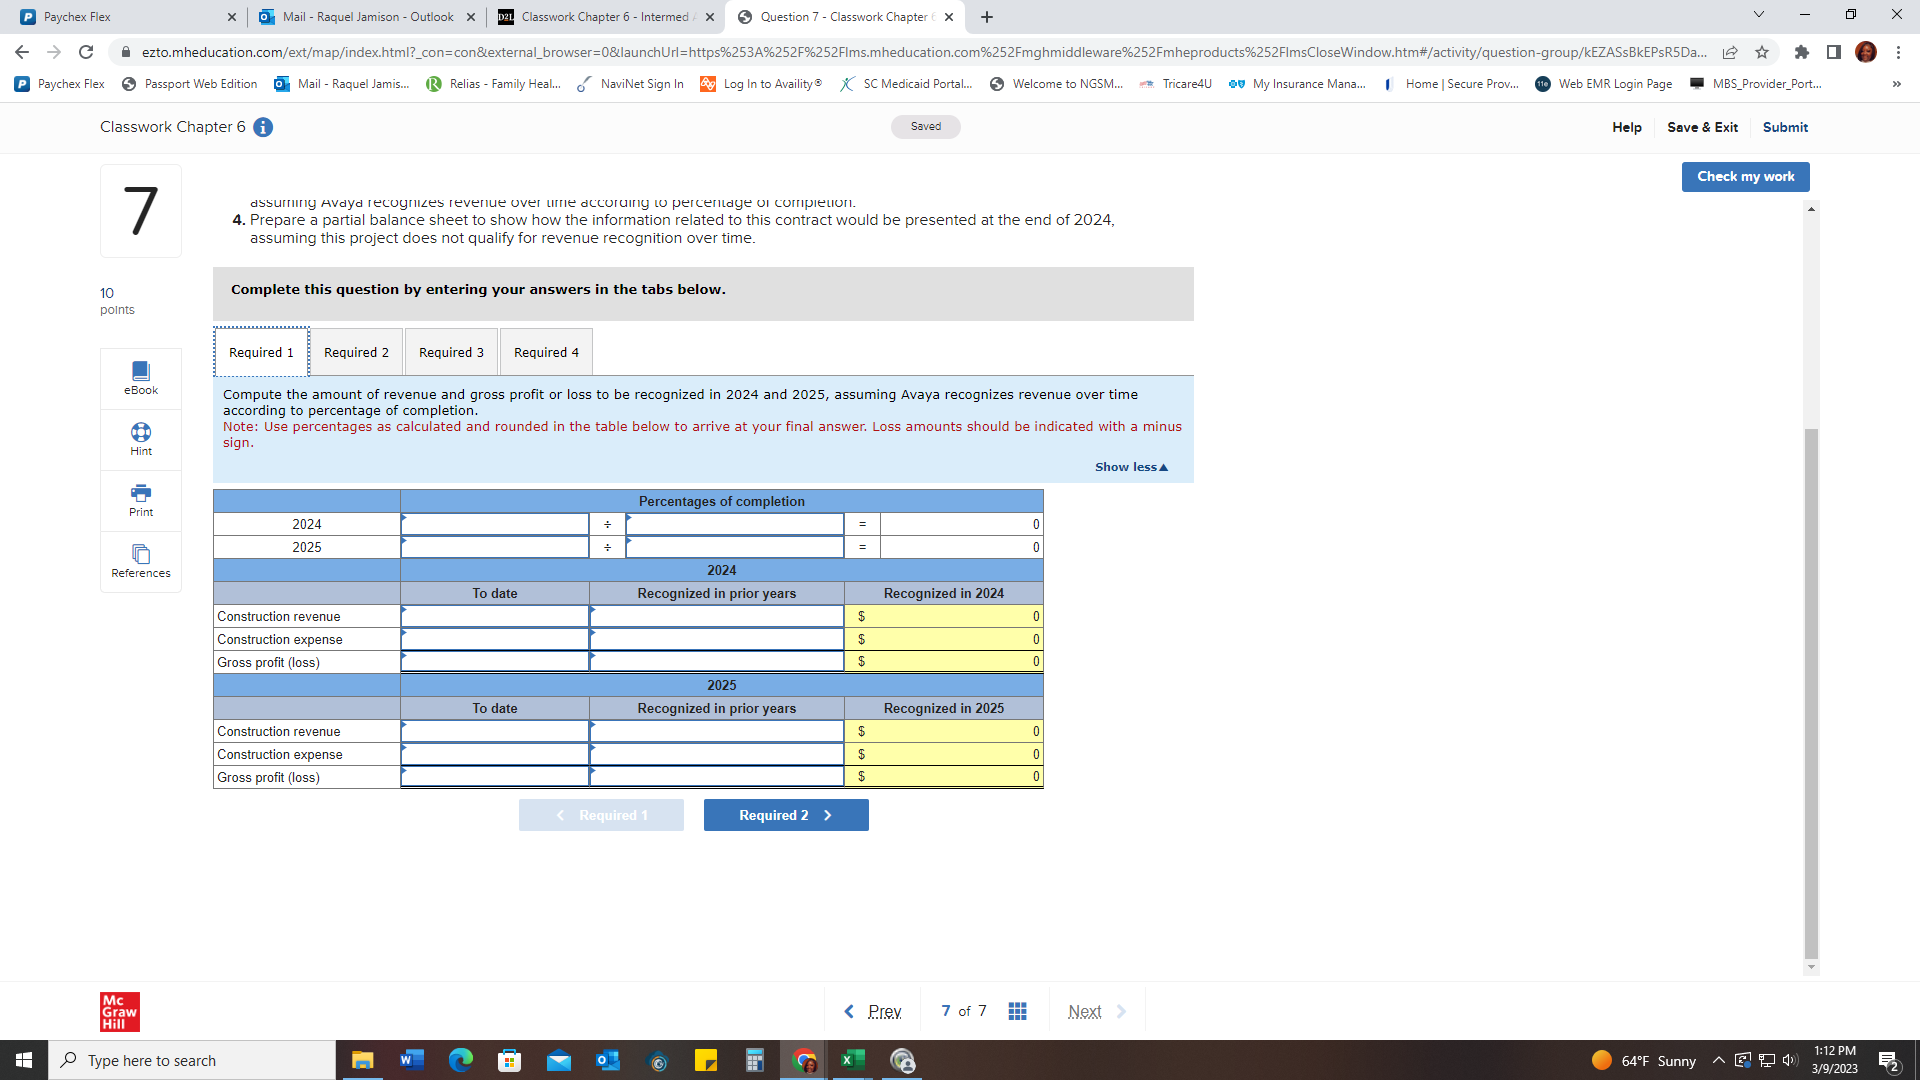
Task: Open the taskbar Calculator app
Action: (755, 1060)
